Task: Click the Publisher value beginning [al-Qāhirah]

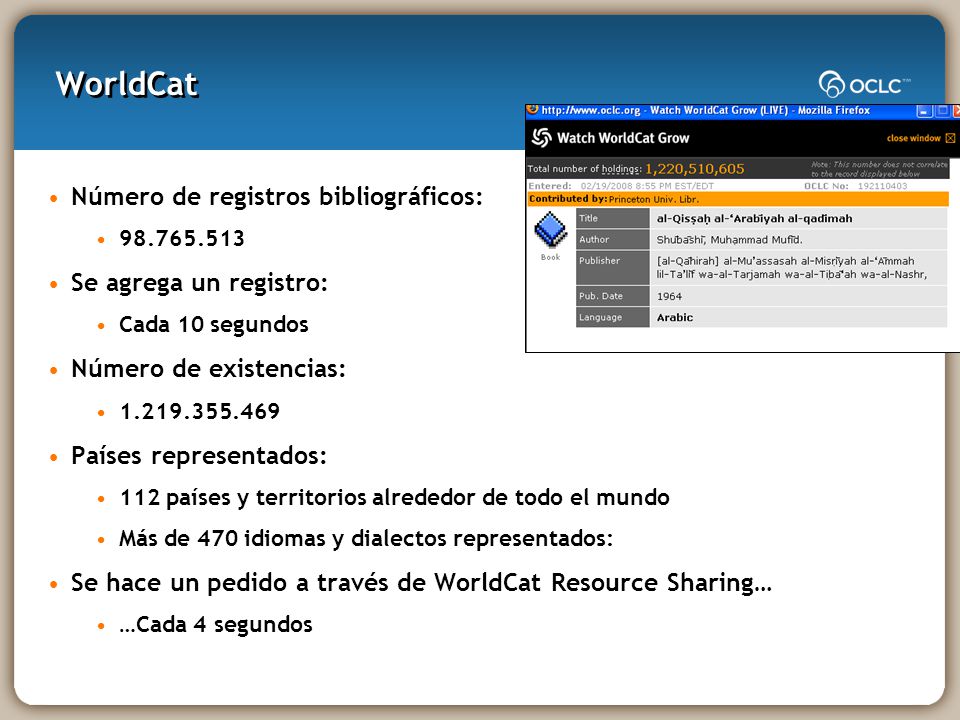Action: click(792, 268)
